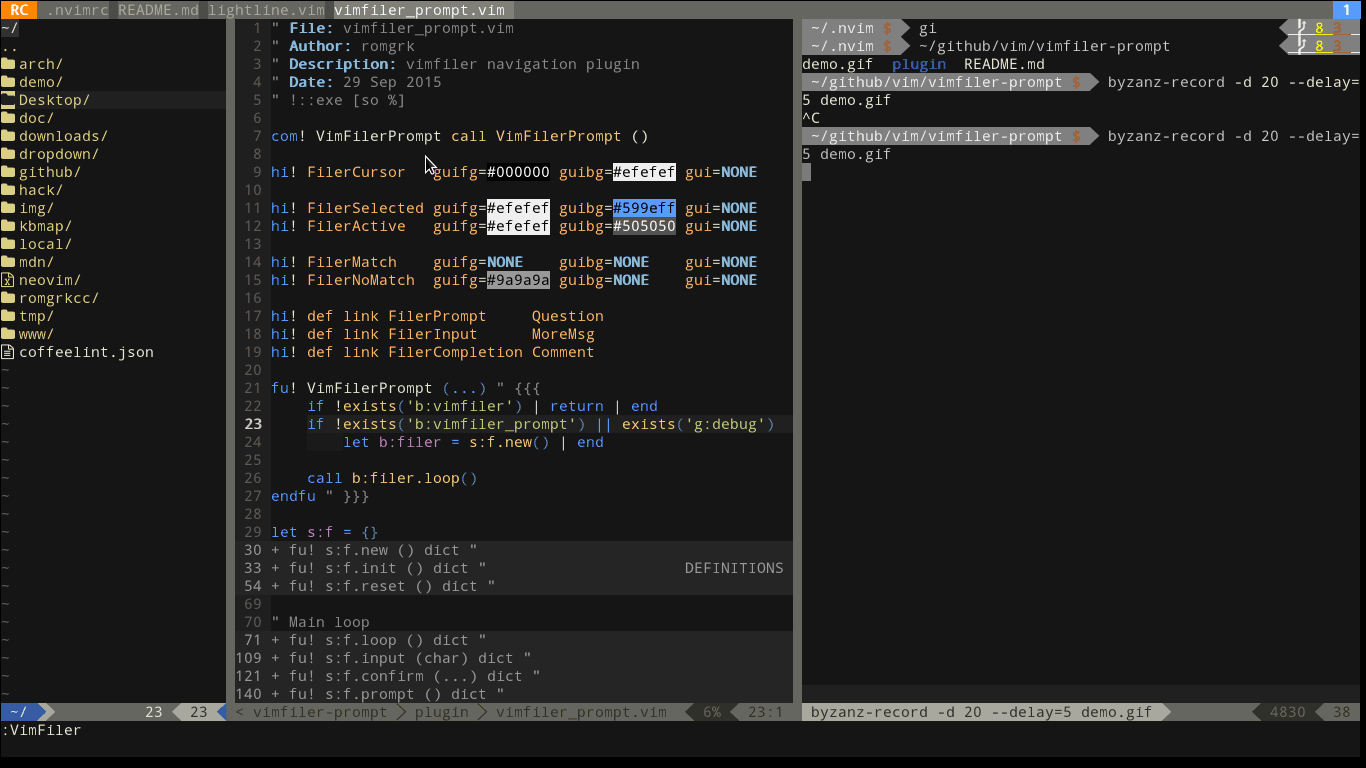Image resolution: width=1366 pixels, height=768 pixels.
Task: Click demo.gif in terminal ls output
Action: tap(837, 64)
